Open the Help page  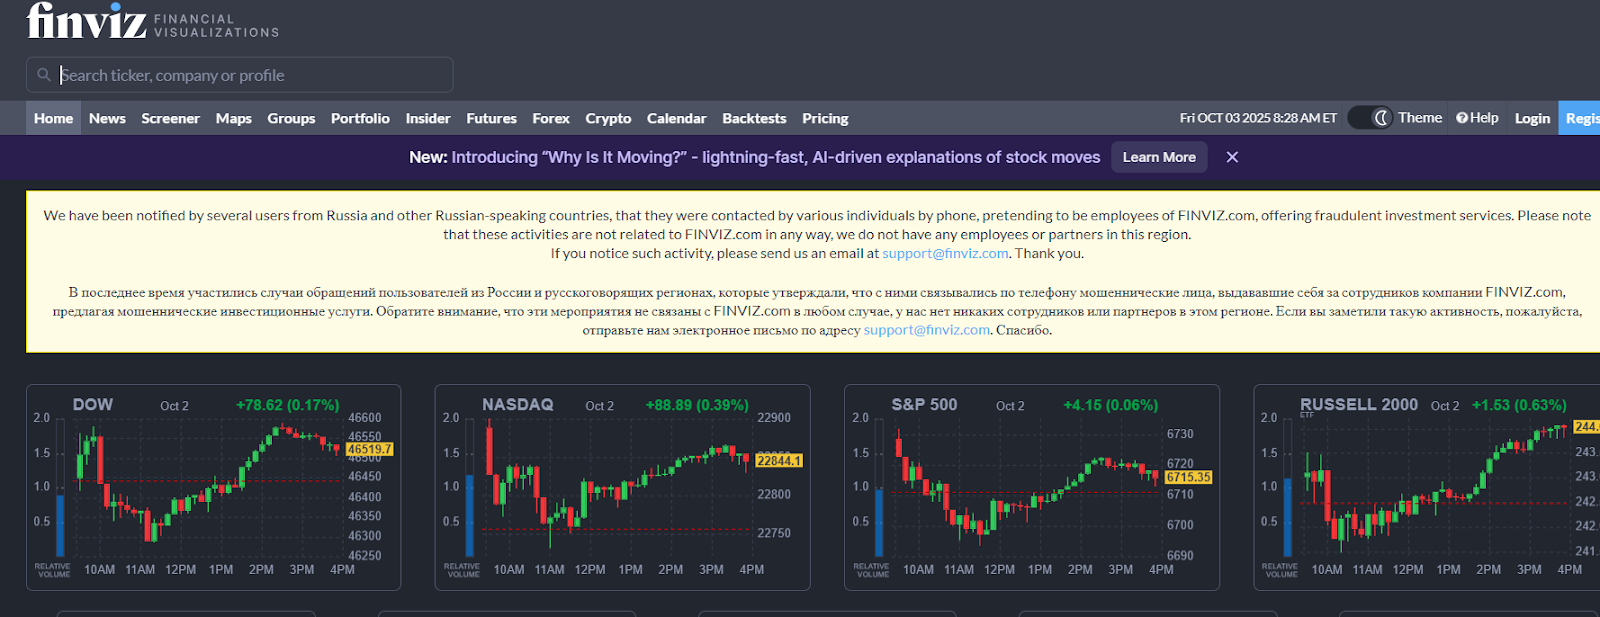pyautogui.click(x=1477, y=118)
